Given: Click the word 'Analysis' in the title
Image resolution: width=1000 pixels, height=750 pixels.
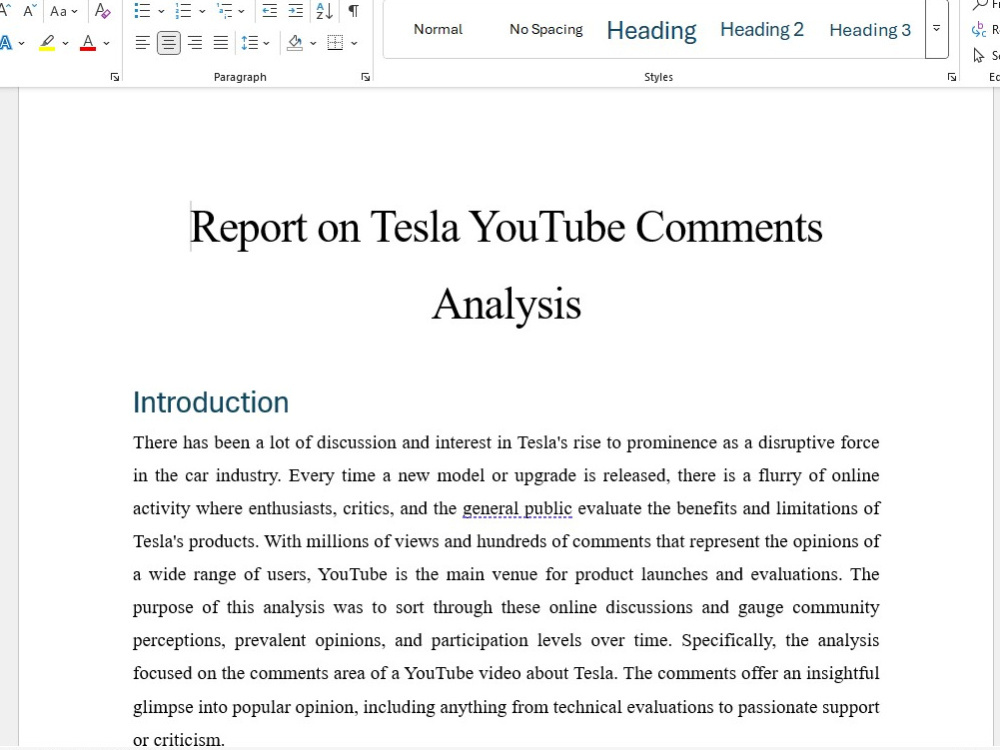Looking at the screenshot, I should (506, 304).
